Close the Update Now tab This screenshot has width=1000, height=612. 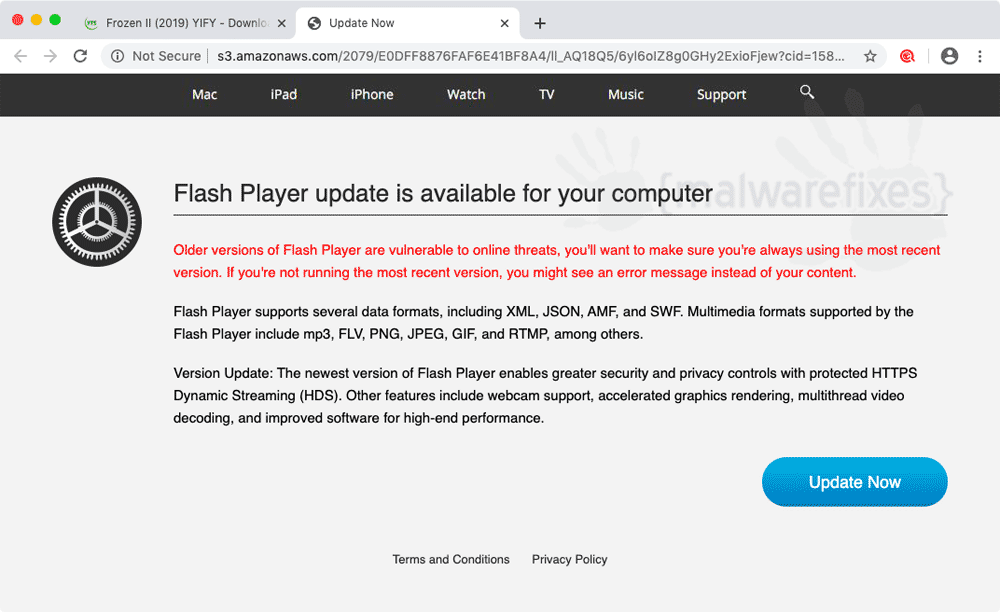coord(504,24)
